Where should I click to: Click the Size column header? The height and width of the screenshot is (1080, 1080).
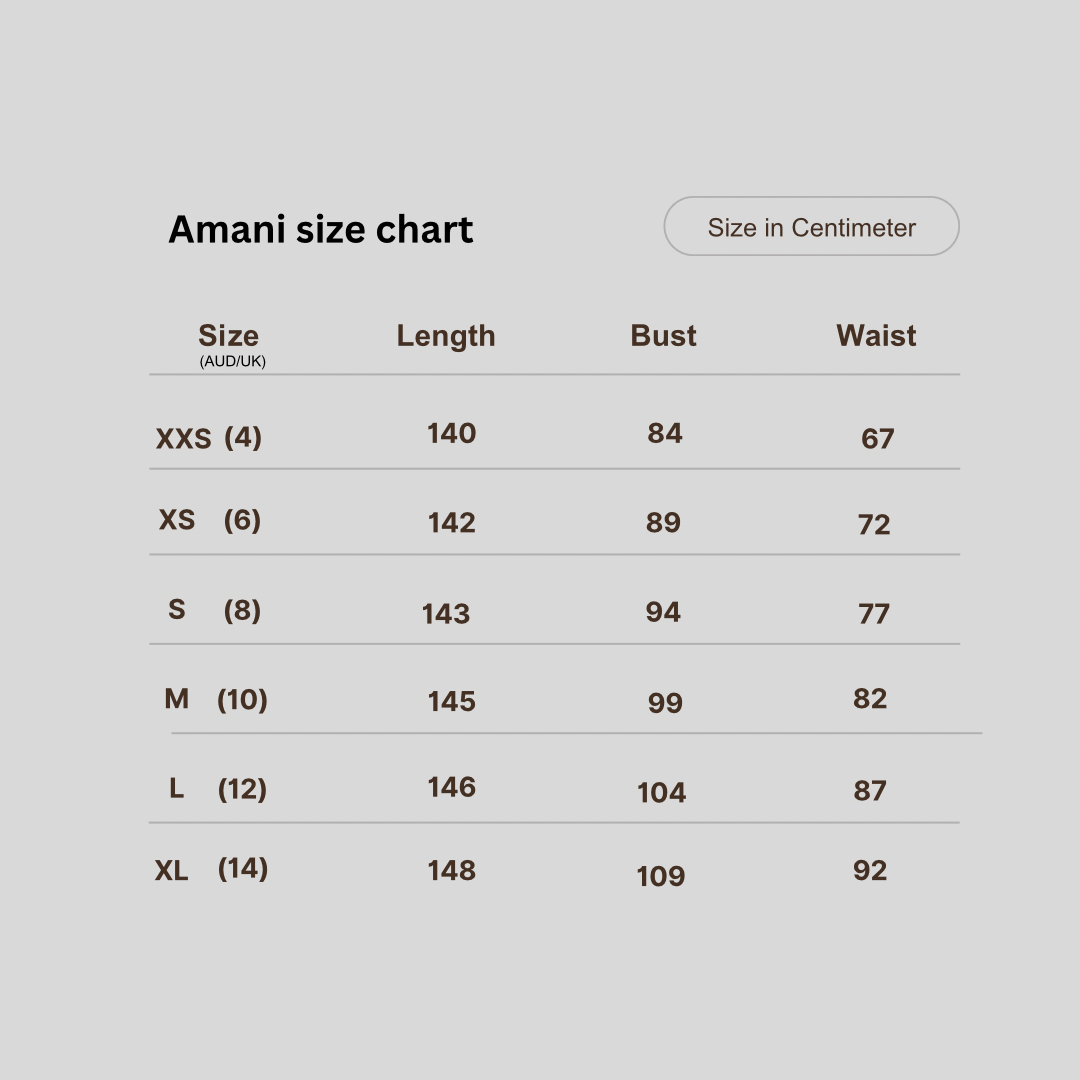coord(228,336)
